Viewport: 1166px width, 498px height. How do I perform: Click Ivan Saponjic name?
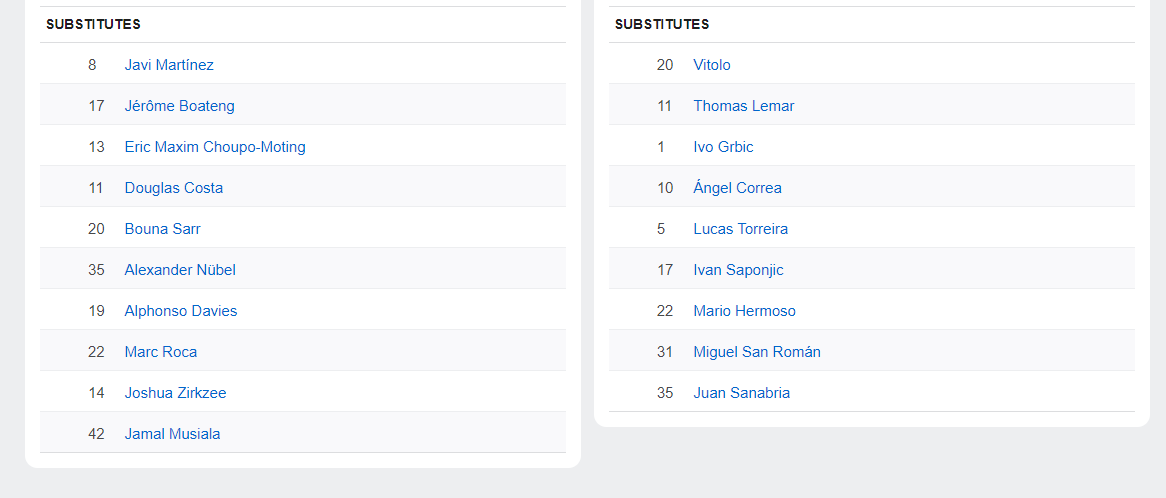click(738, 270)
